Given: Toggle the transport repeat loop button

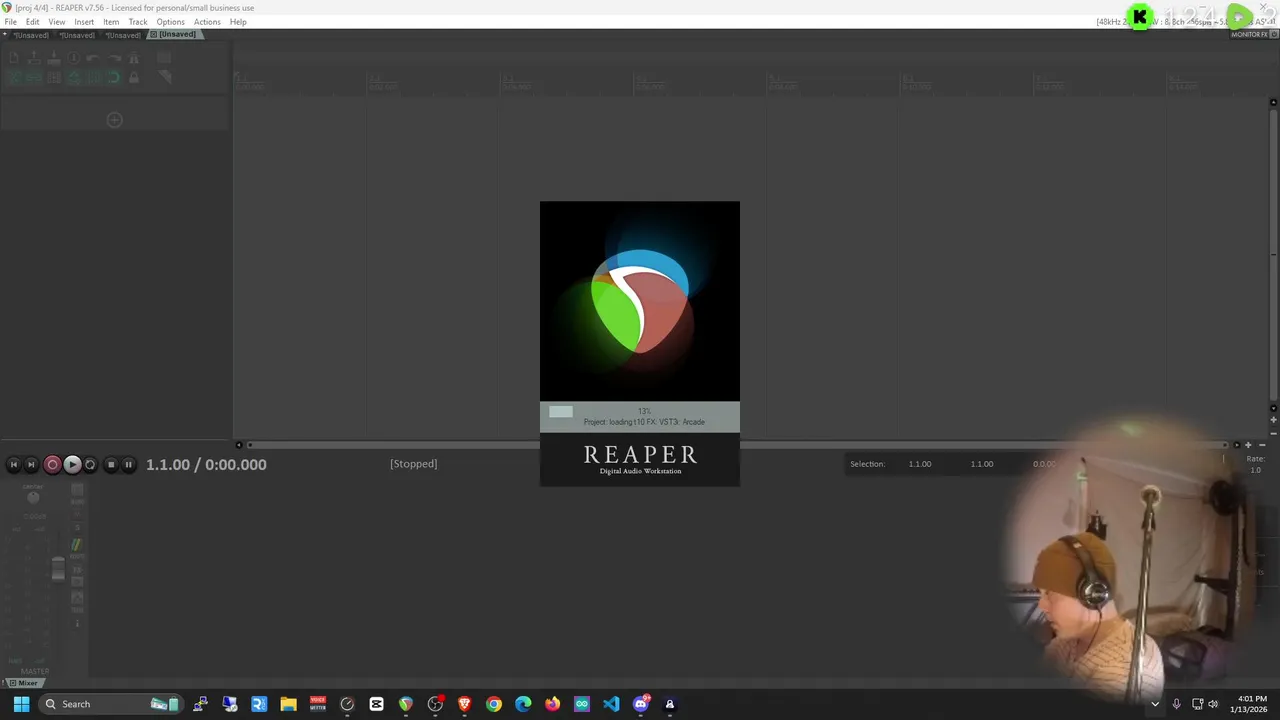Looking at the screenshot, I should tap(90, 464).
